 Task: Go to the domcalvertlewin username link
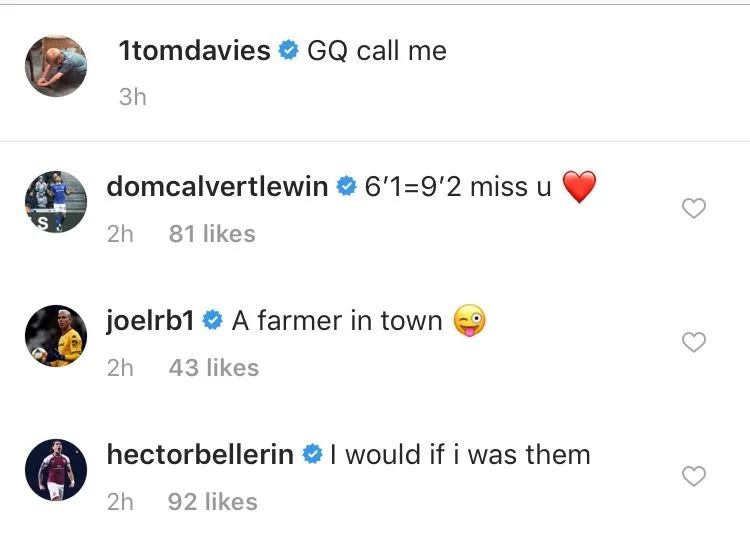(x=217, y=187)
